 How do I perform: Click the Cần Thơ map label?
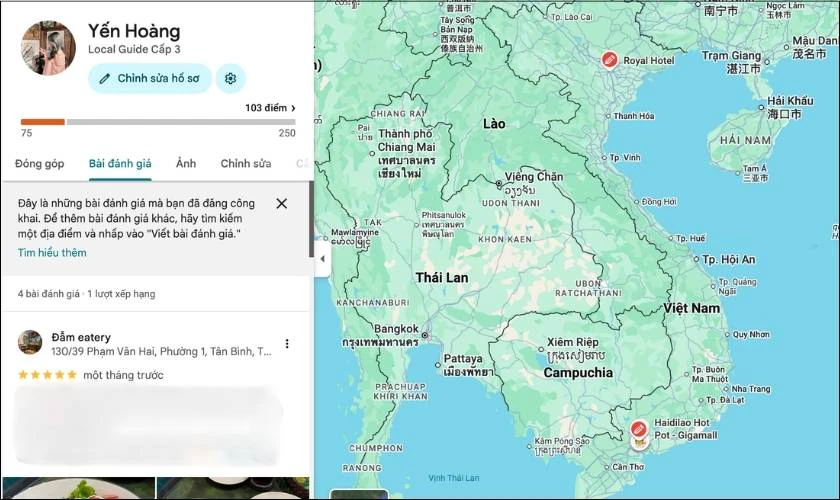point(628,467)
